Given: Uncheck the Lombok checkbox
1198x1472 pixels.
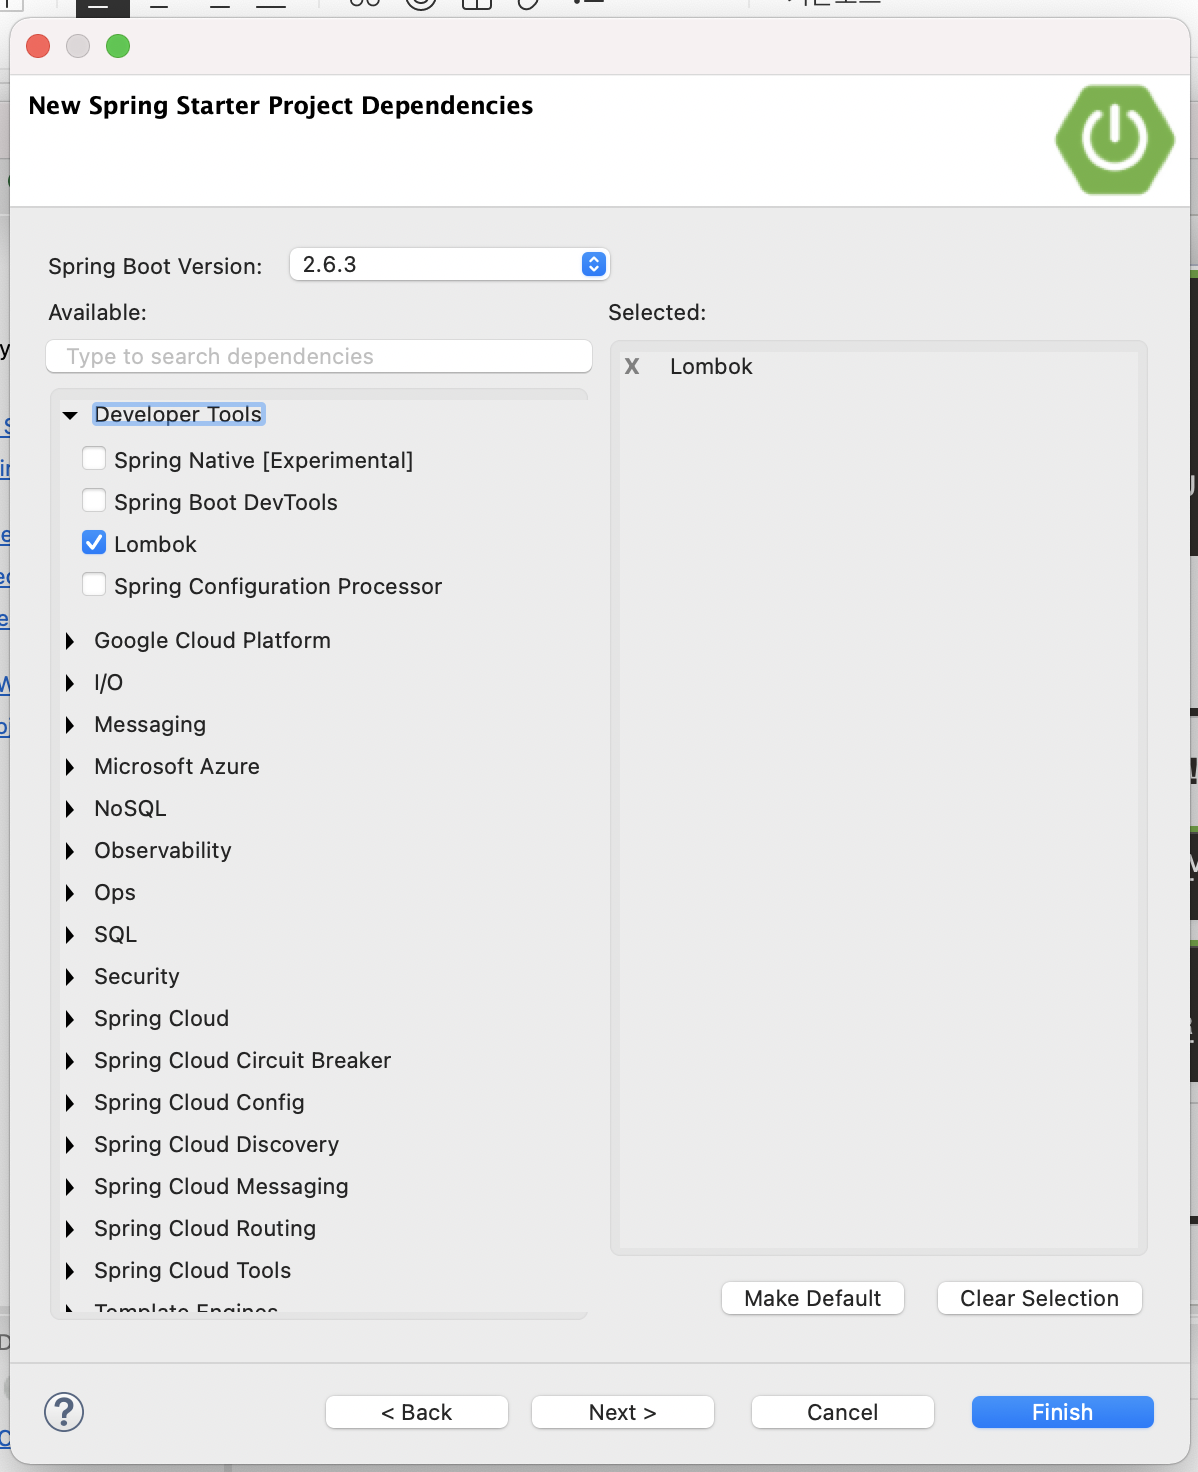Looking at the screenshot, I should pyautogui.click(x=94, y=543).
